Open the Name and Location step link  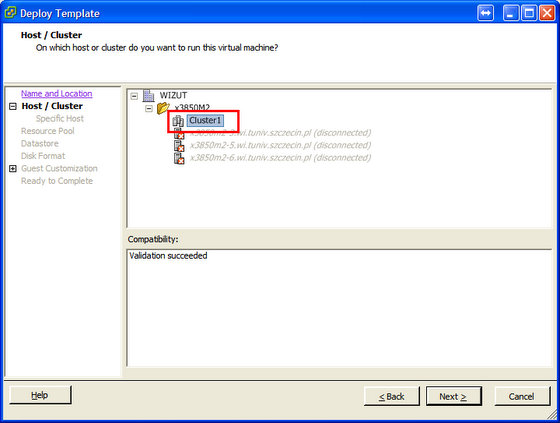tap(56, 94)
